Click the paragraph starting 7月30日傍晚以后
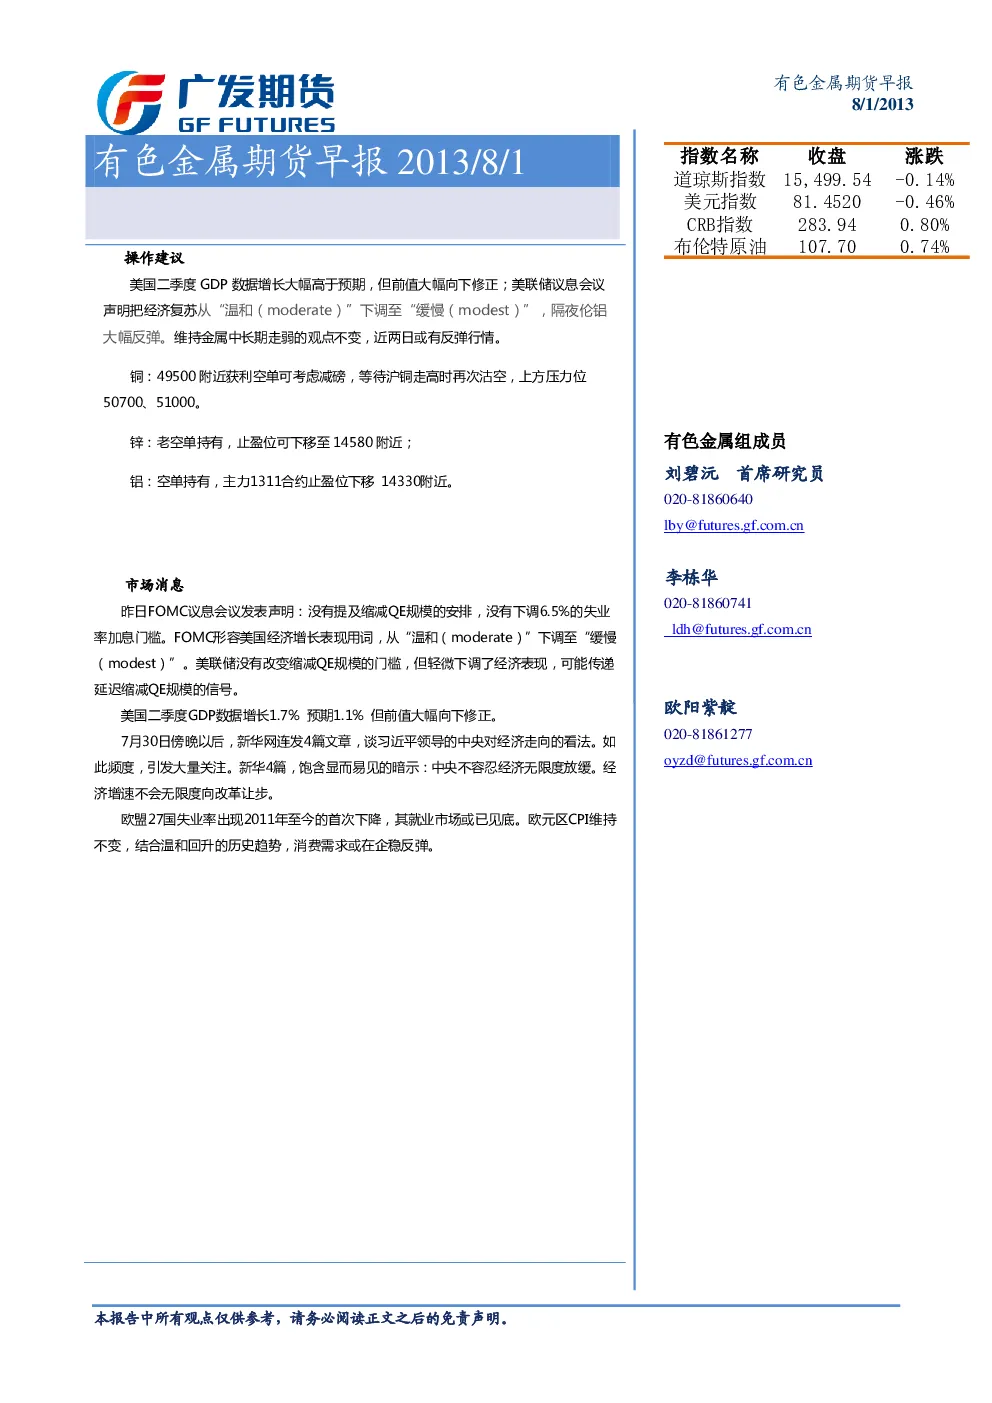The image size is (992, 1403). (x=355, y=767)
